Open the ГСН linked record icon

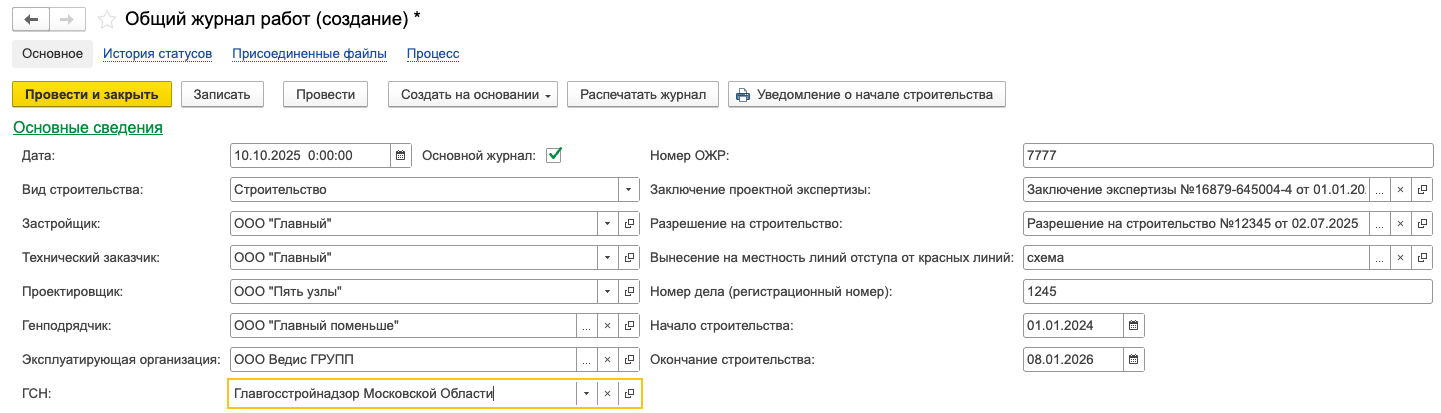tap(629, 394)
